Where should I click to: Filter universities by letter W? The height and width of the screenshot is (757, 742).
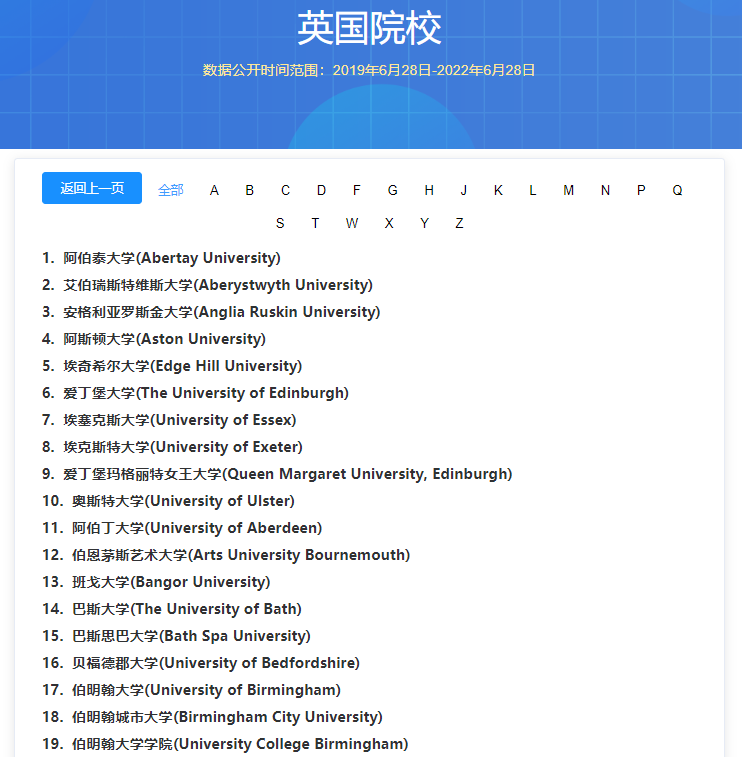click(x=352, y=223)
